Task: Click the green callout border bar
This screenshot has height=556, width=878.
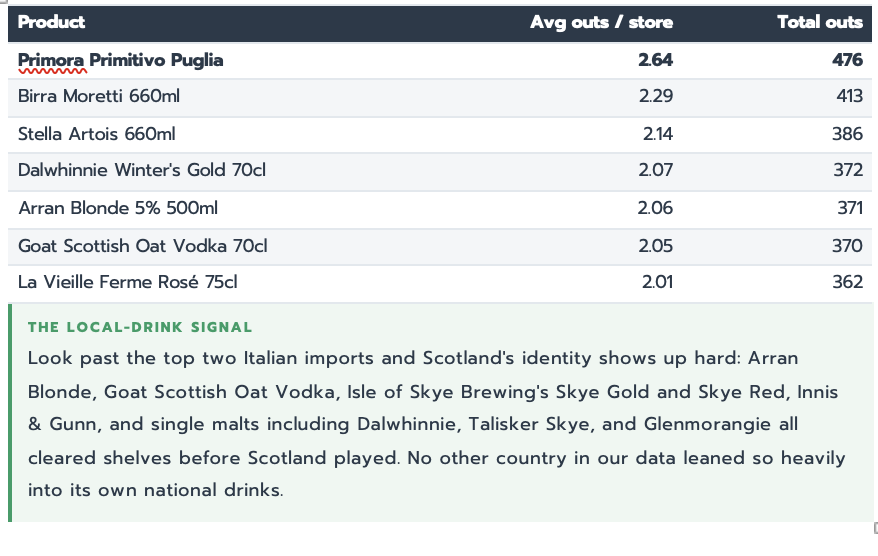Action: tap(10, 413)
